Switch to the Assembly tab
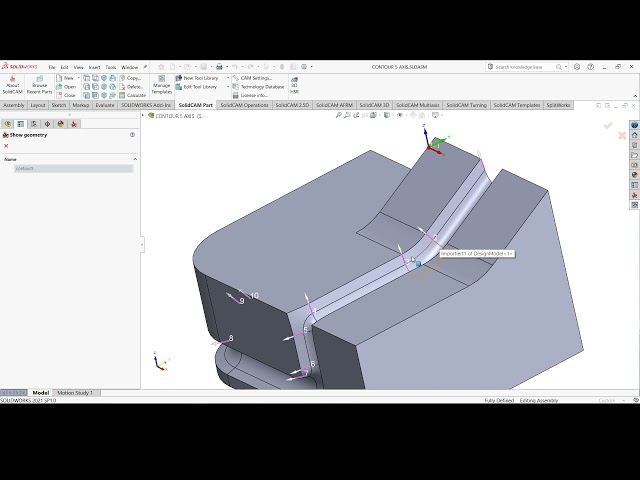This screenshot has height=480, width=640. (x=14, y=105)
